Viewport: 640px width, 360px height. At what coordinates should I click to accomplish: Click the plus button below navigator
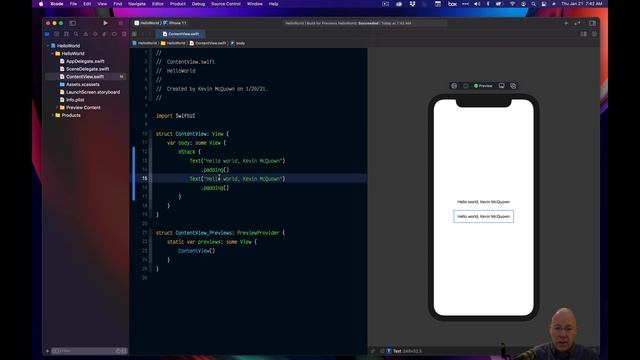[x=47, y=351]
